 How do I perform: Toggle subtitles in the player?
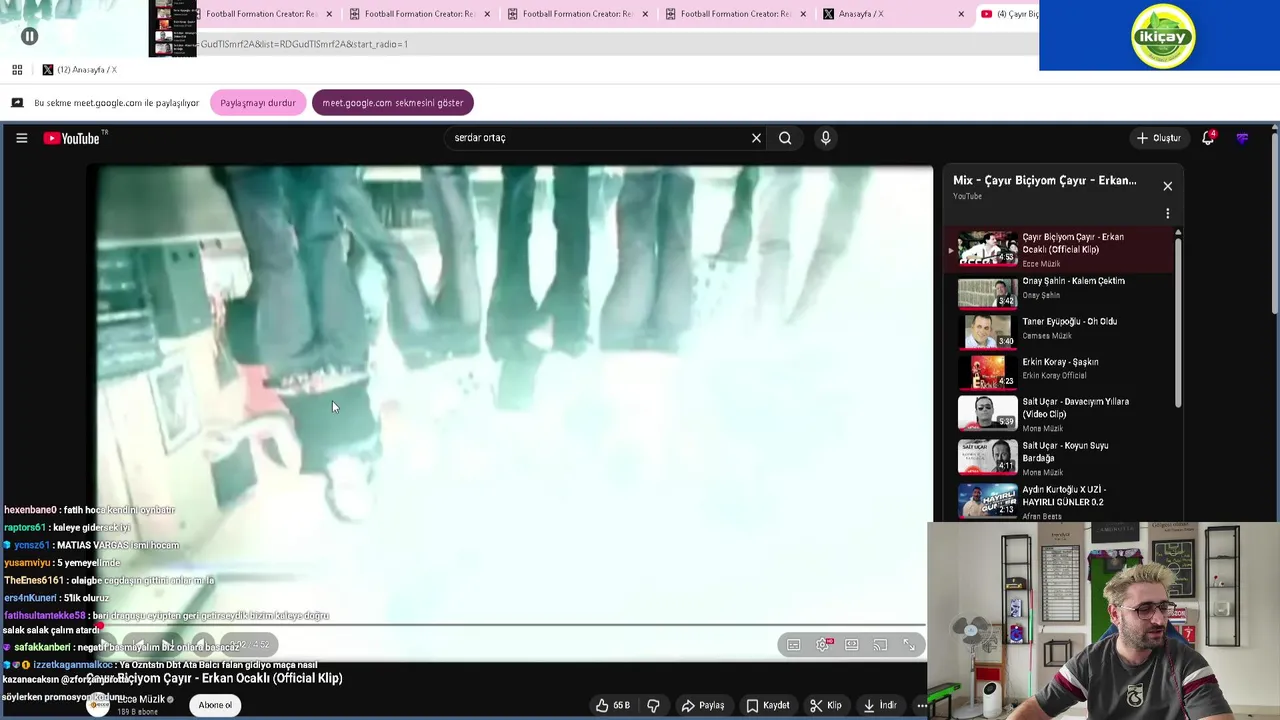[x=793, y=645]
